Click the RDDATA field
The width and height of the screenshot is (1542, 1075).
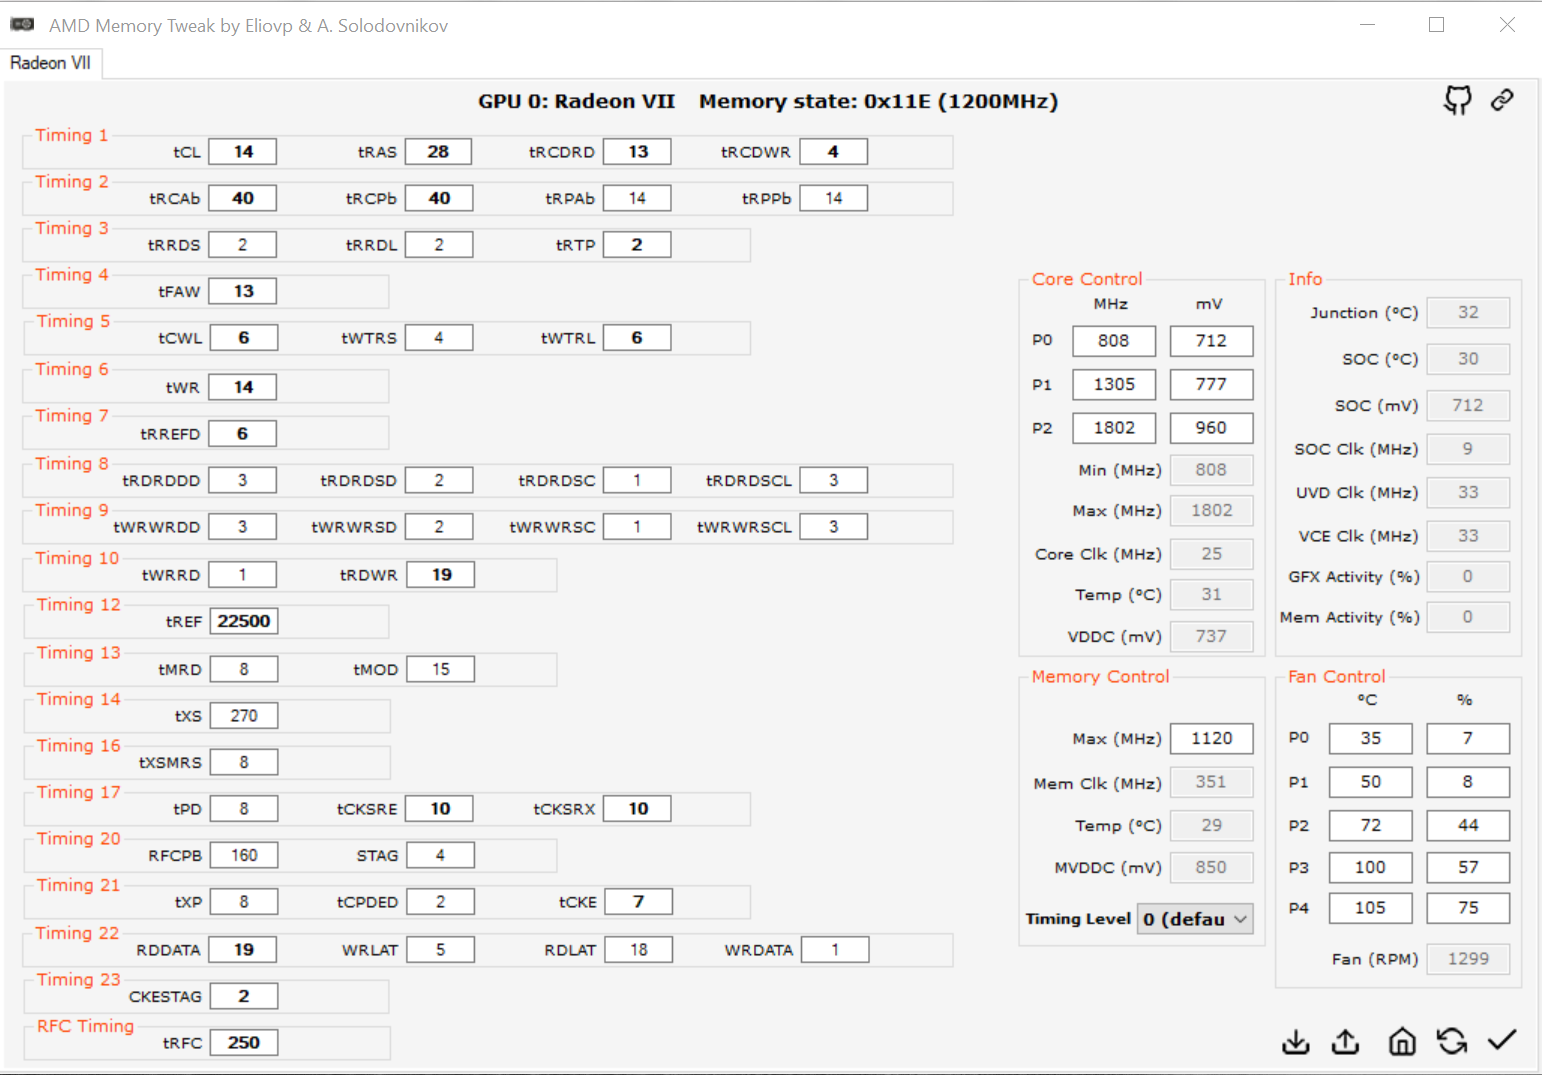point(244,950)
